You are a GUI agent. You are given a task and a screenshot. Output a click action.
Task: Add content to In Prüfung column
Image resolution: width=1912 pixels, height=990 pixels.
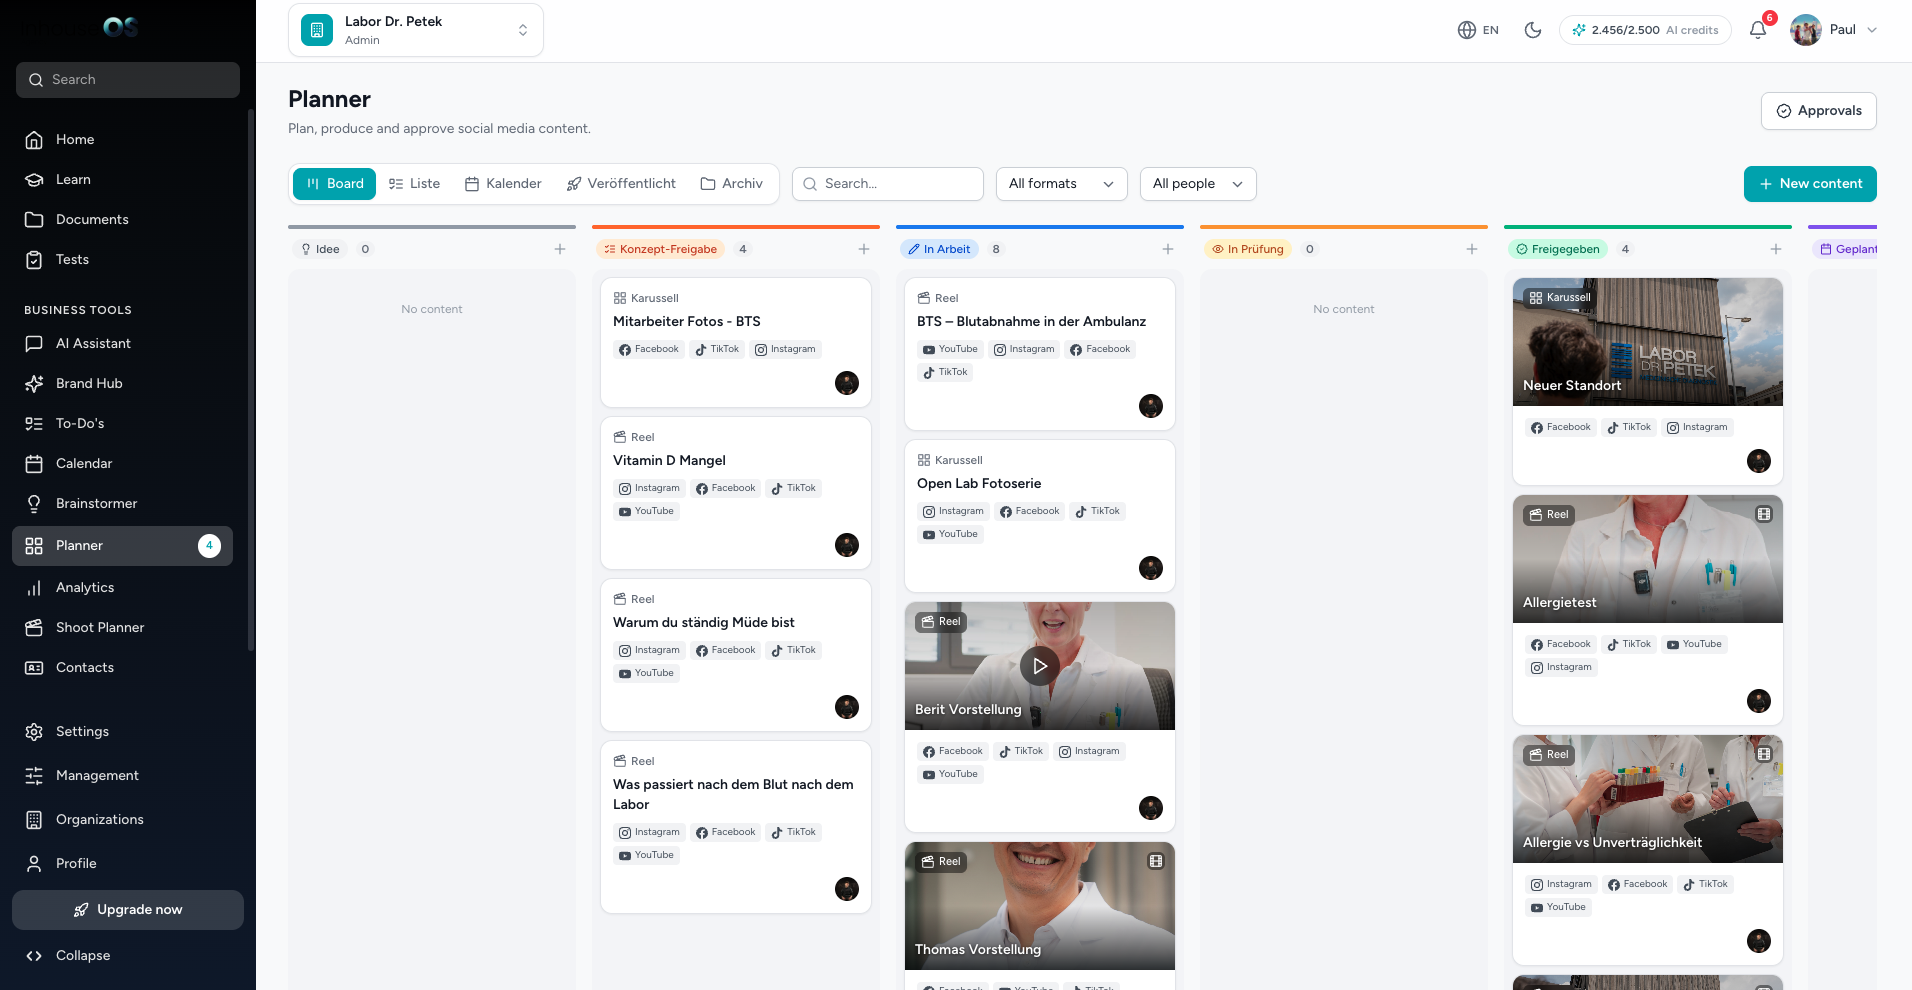click(x=1472, y=249)
